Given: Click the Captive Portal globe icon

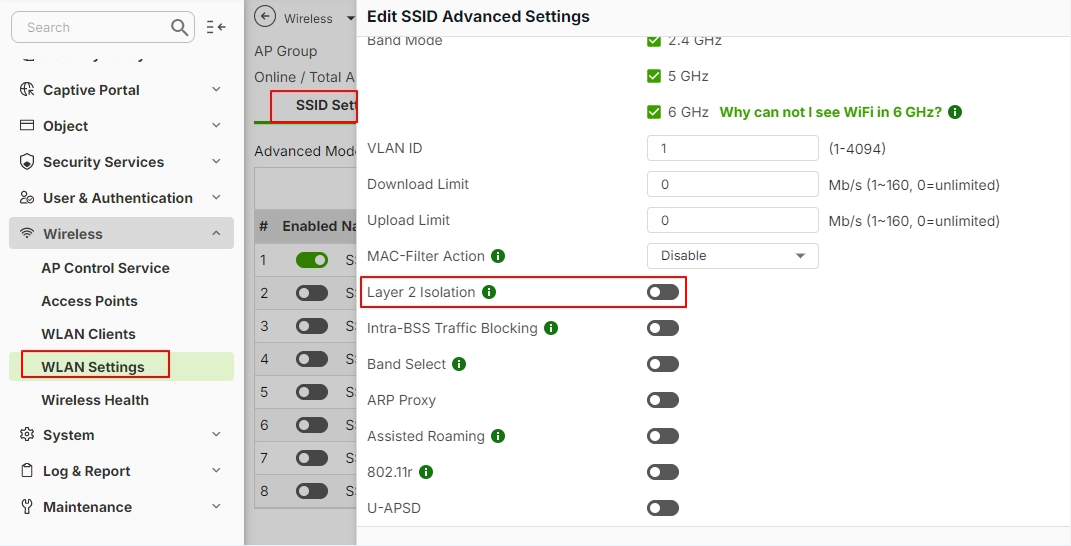Looking at the screenshot, I should point(27,90).
